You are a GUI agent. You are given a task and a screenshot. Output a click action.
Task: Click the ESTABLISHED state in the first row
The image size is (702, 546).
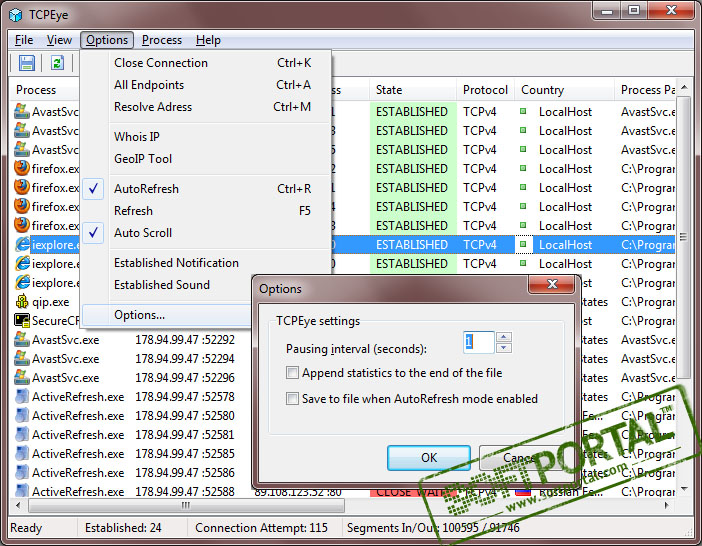(412, 111)
